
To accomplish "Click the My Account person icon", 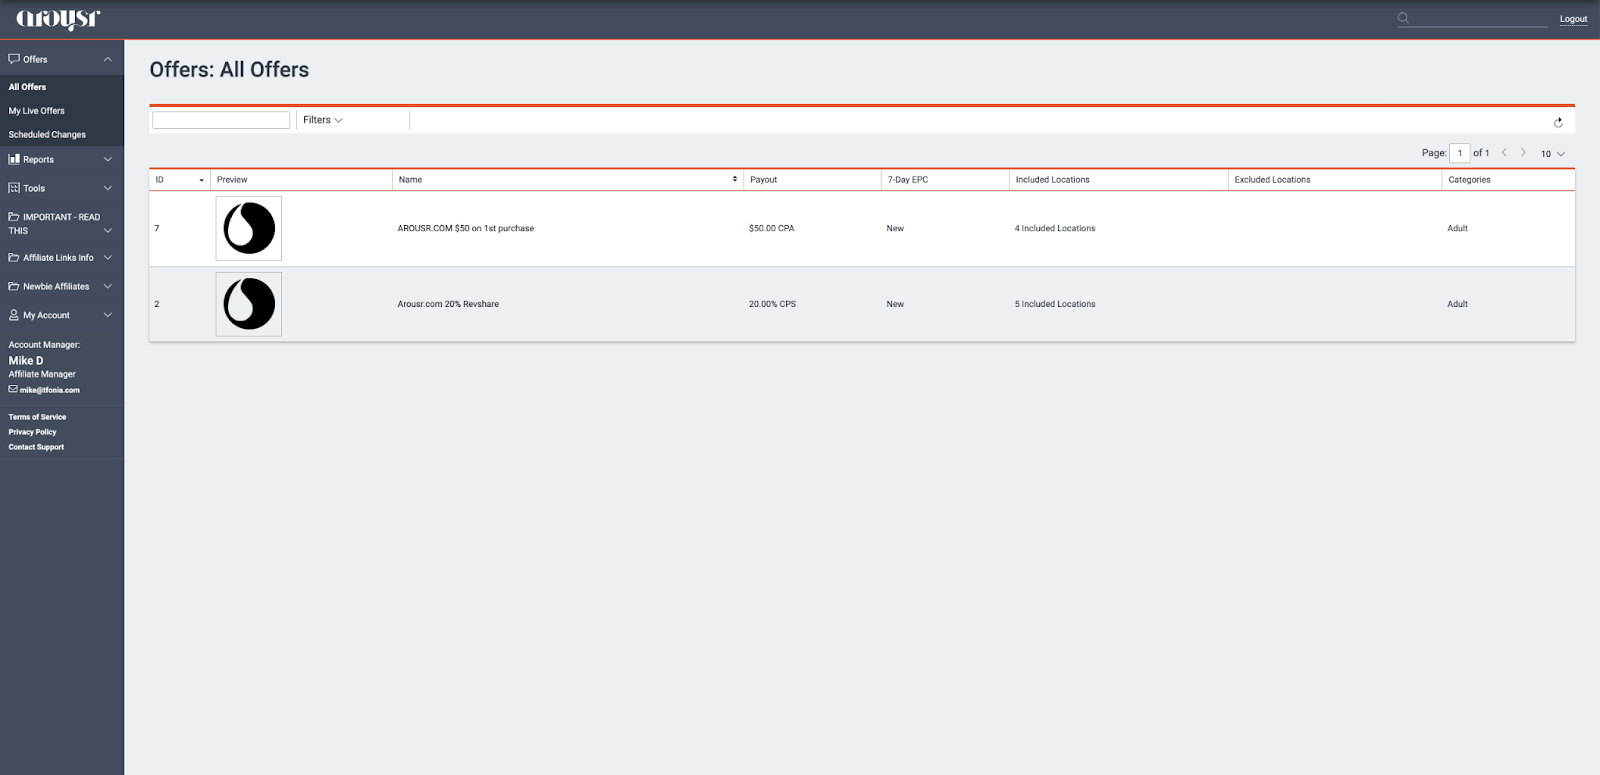I will [14, 315].
